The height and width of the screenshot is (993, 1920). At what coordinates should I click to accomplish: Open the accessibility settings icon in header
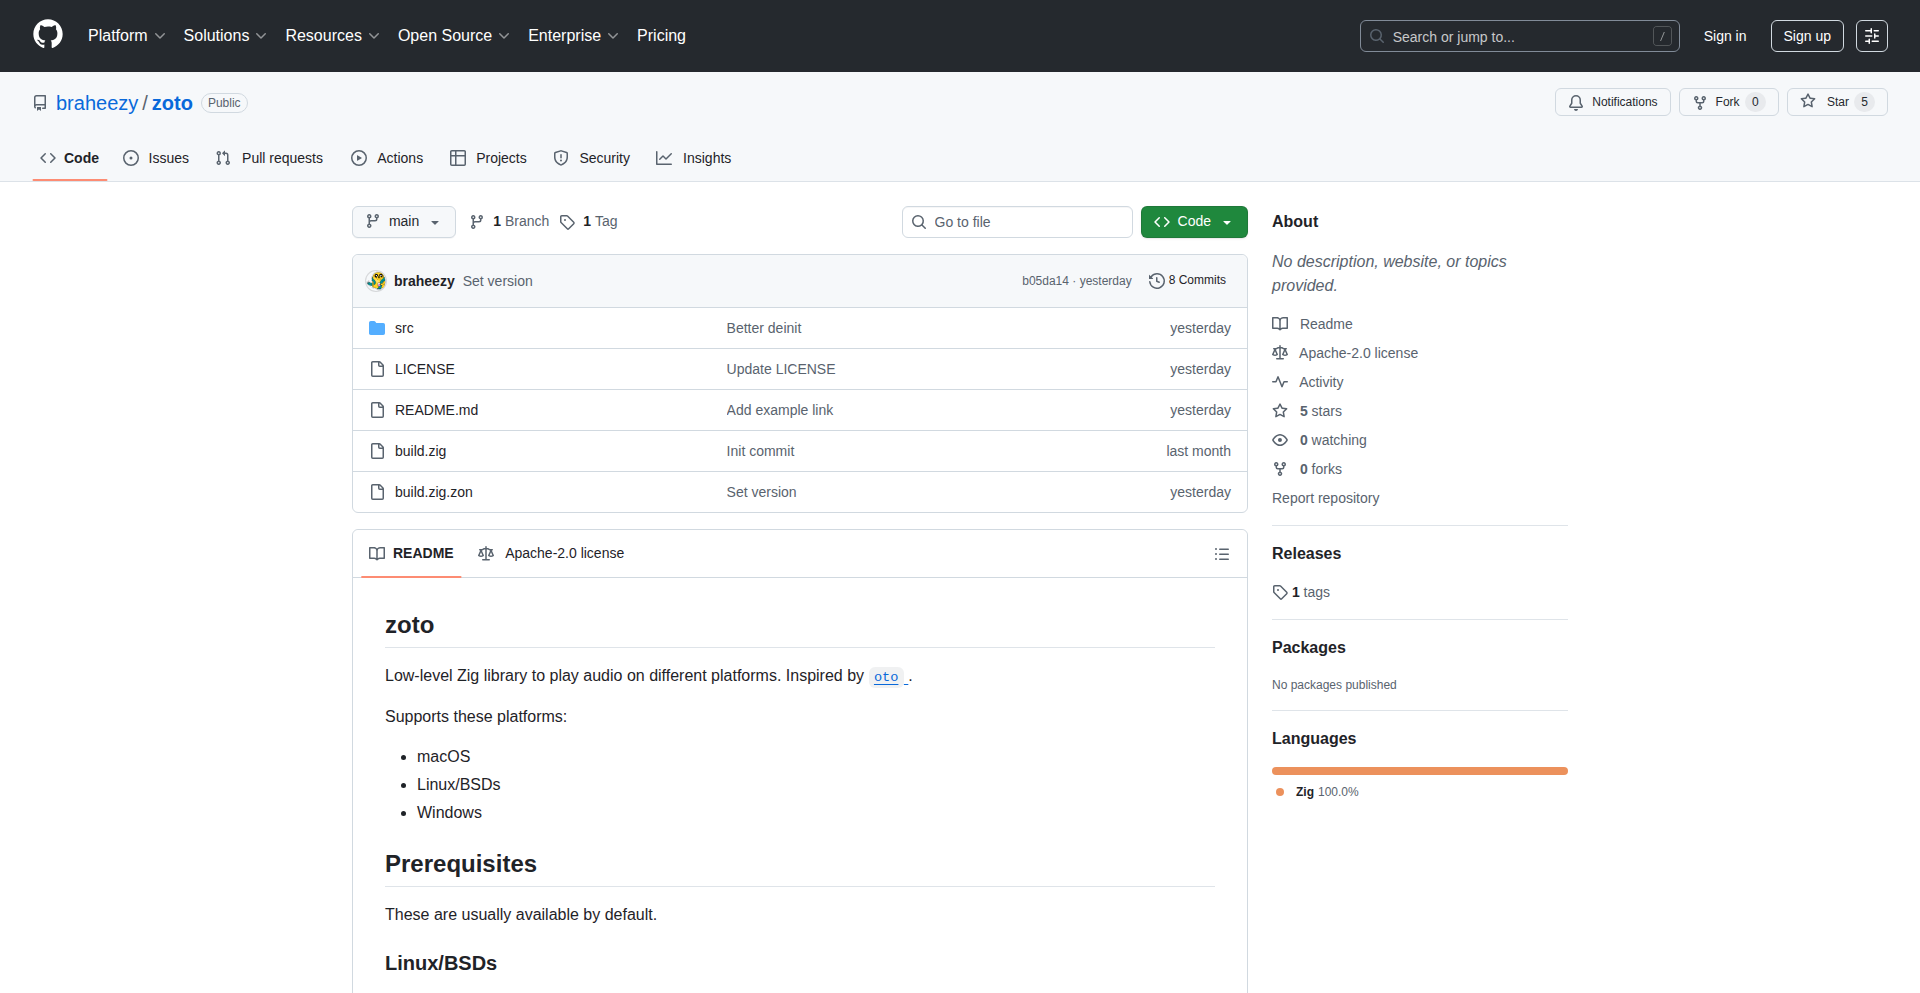point(1871,36)
